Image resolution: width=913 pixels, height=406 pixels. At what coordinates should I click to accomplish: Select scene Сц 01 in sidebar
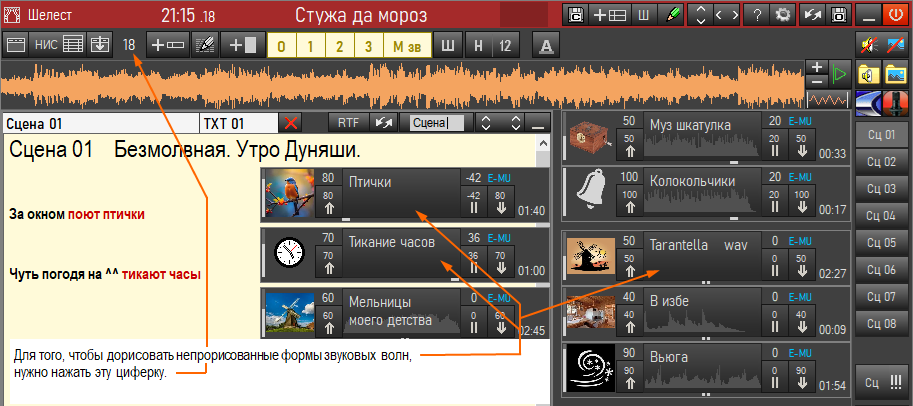[881, 135]
